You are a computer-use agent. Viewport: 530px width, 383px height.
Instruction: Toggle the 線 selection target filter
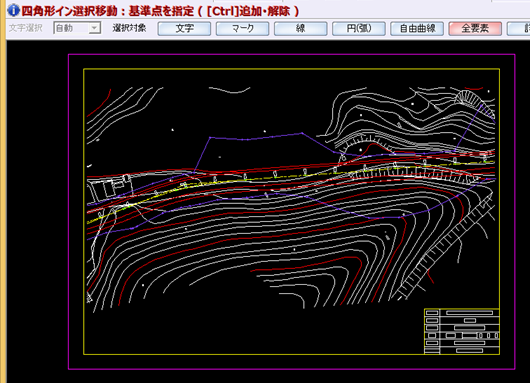[300, 28]
